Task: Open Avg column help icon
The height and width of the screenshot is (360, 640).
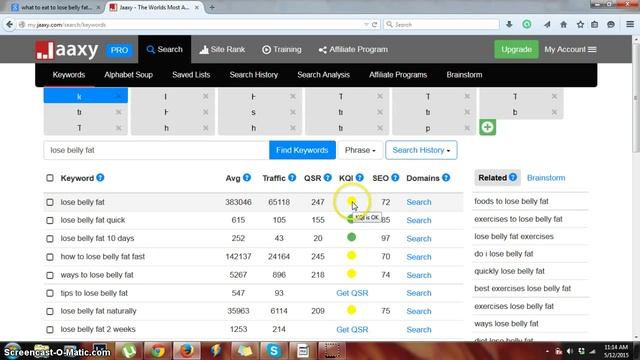Action: pyautogui.click(x=247, y=178)
